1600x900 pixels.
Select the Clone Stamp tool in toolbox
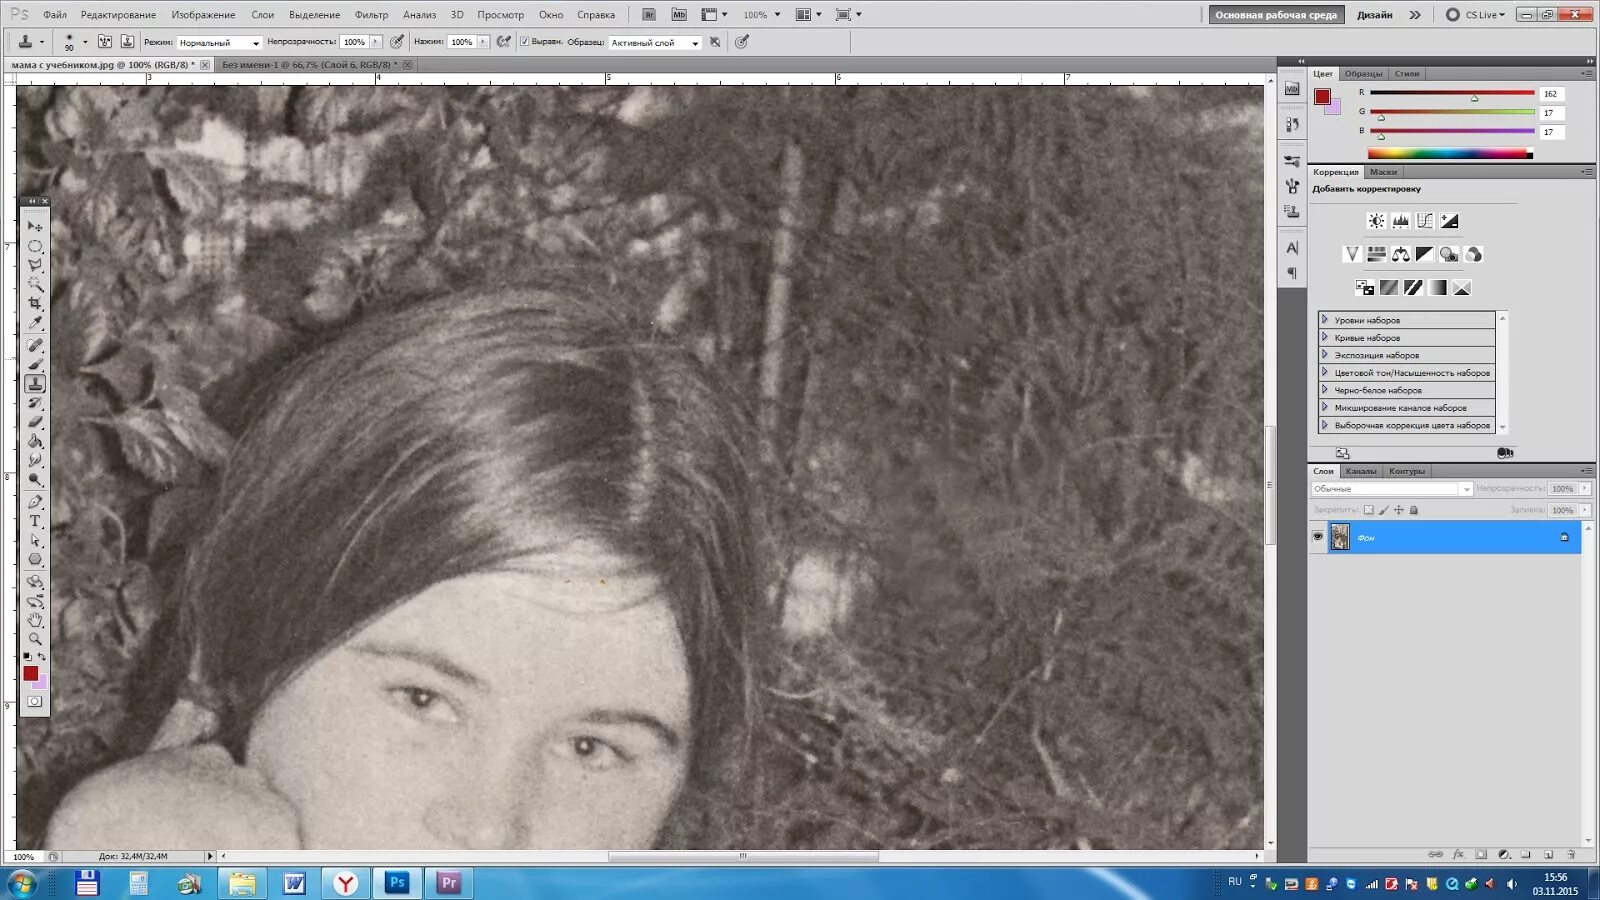coord(35,384)
